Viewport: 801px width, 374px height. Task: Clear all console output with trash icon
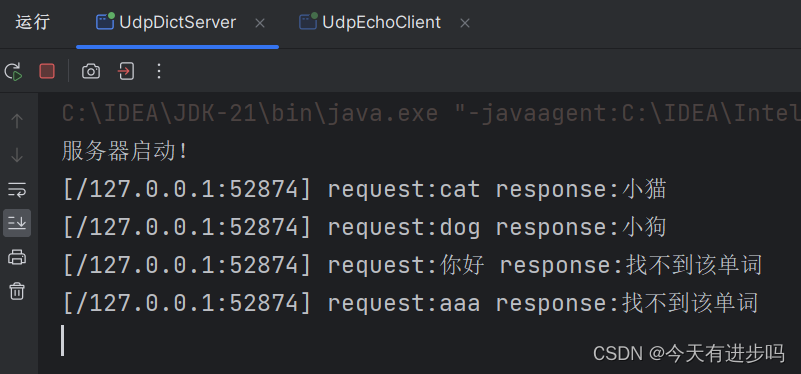pos(17,291)
